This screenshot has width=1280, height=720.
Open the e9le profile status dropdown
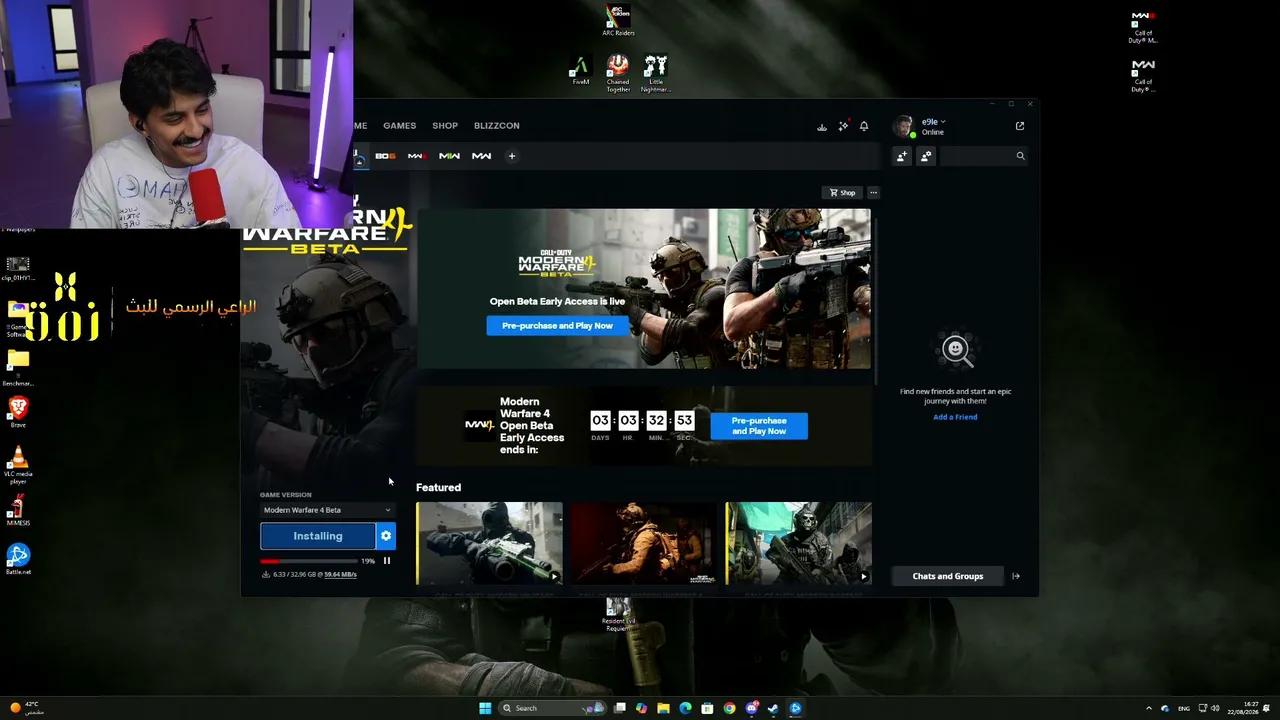tap(933, 122)
